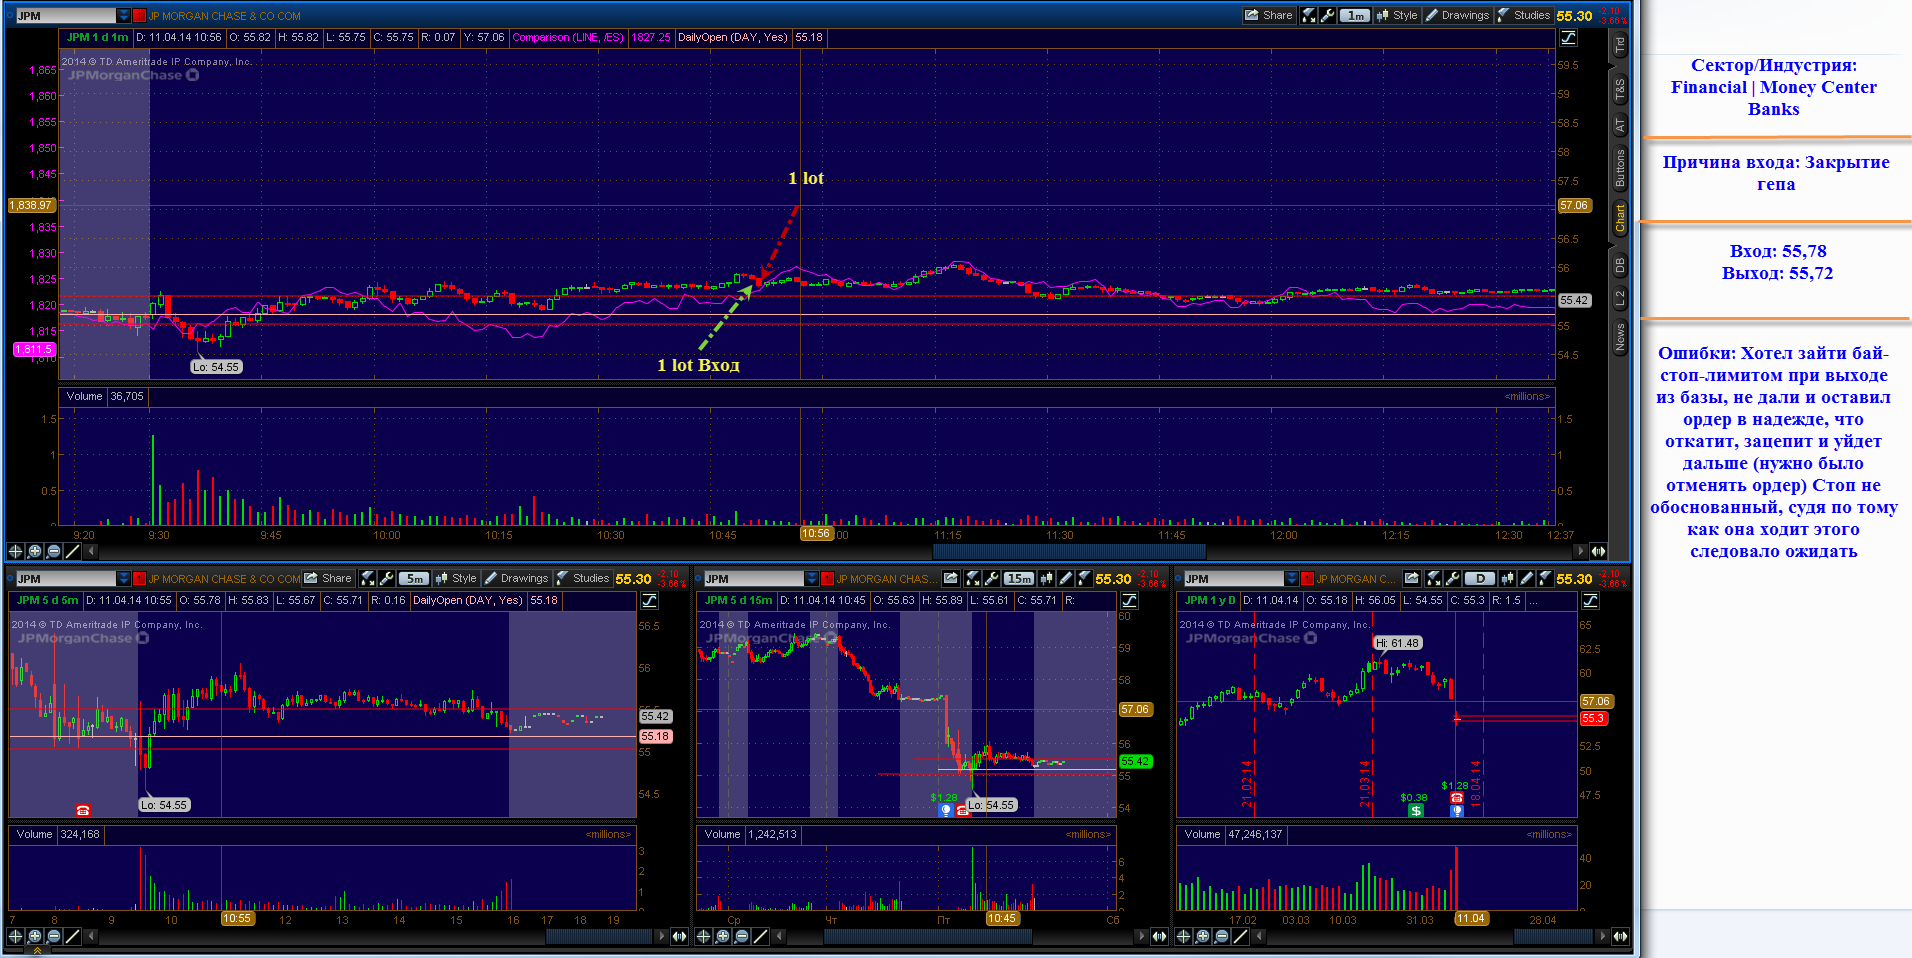Zoom in on the 1m chart
The height and width of the screenshot is (958, 1912).
(35, 551)
